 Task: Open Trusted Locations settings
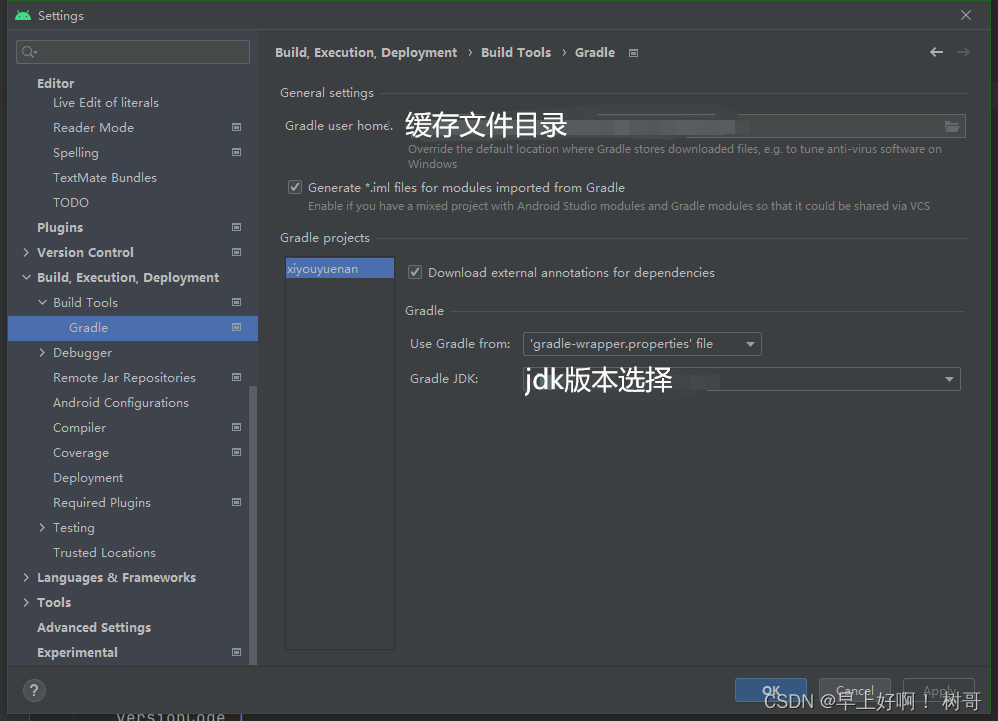coord(104,552)
